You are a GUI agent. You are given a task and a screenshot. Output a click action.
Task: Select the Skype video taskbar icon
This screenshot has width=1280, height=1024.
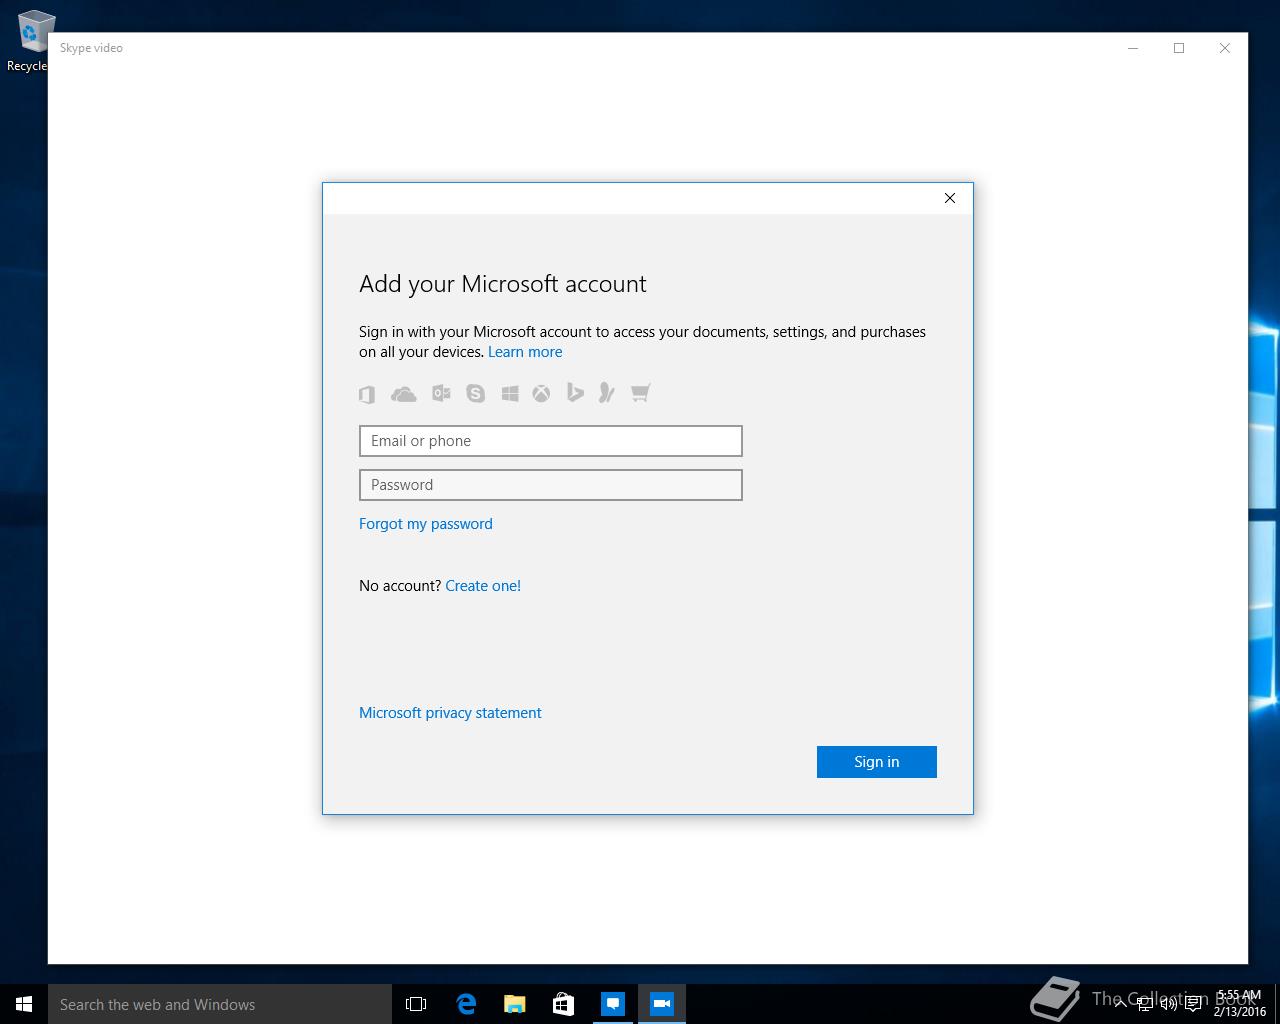(x=662, y=1004)
